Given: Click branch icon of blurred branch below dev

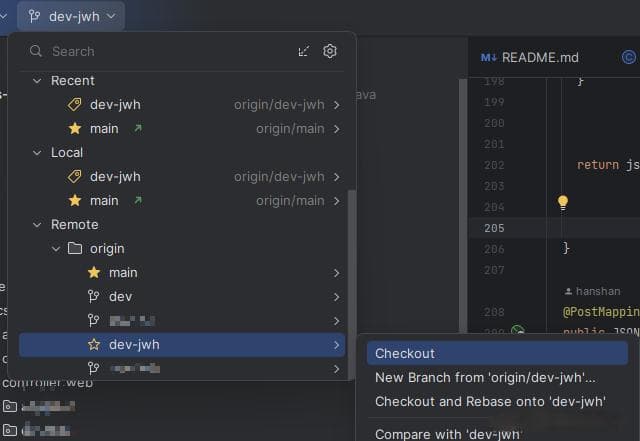Looking at the screenshot, I should [x=93, y=321].
